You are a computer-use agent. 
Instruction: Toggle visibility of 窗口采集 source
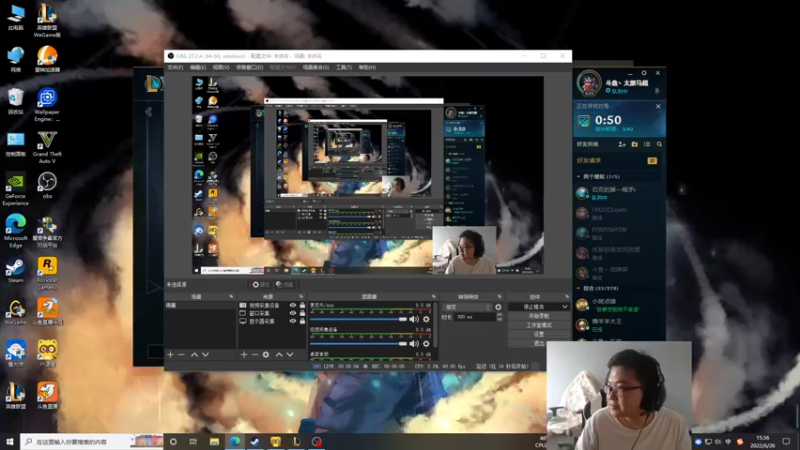click(293, 313)
